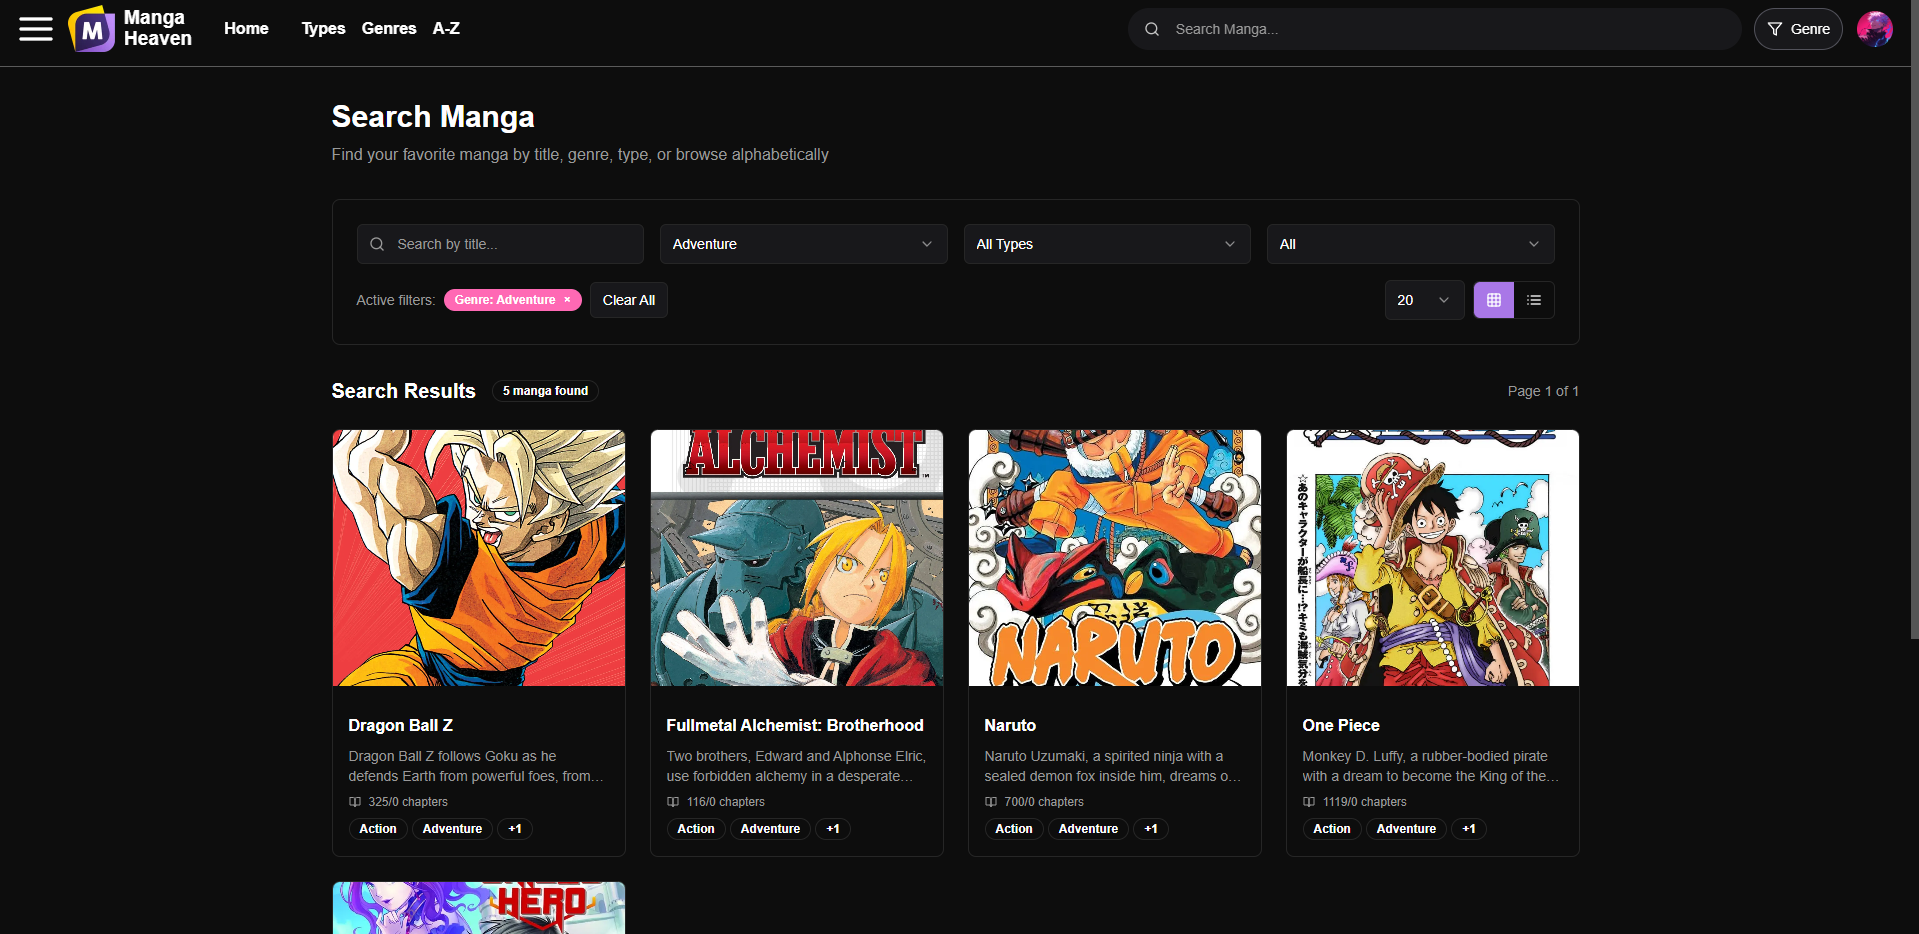
Task: Focus the Search by title field
Action: click(500, 244)
